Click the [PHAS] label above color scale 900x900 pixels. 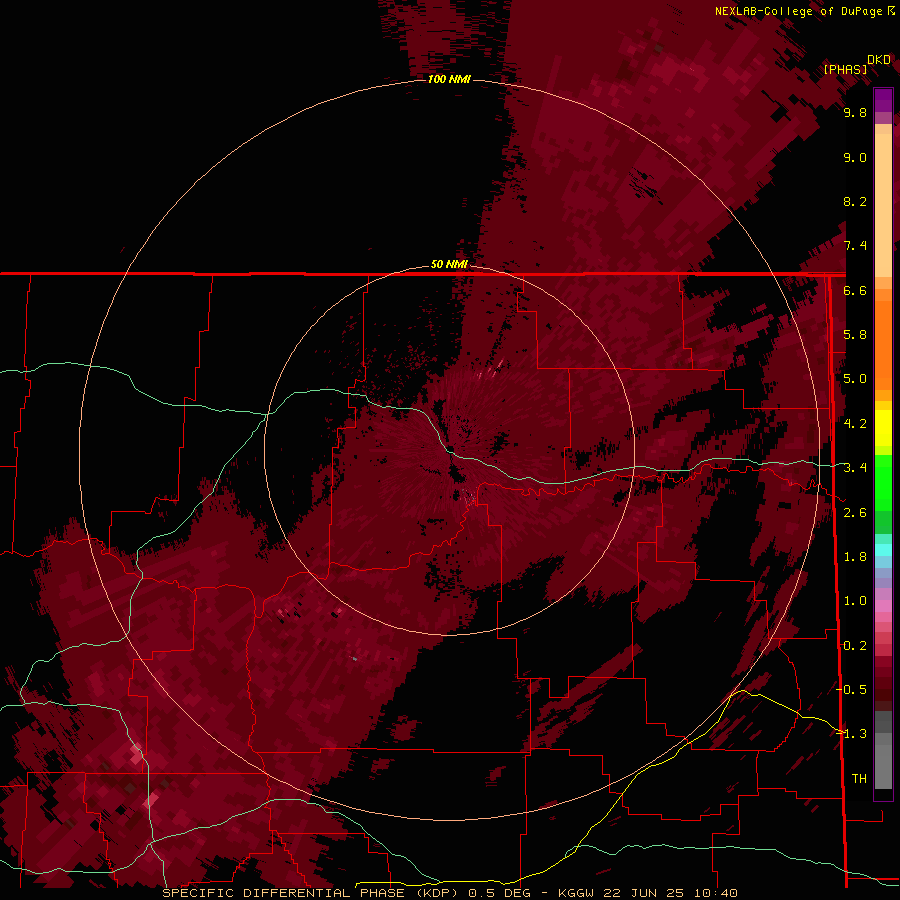pos(845,69)
